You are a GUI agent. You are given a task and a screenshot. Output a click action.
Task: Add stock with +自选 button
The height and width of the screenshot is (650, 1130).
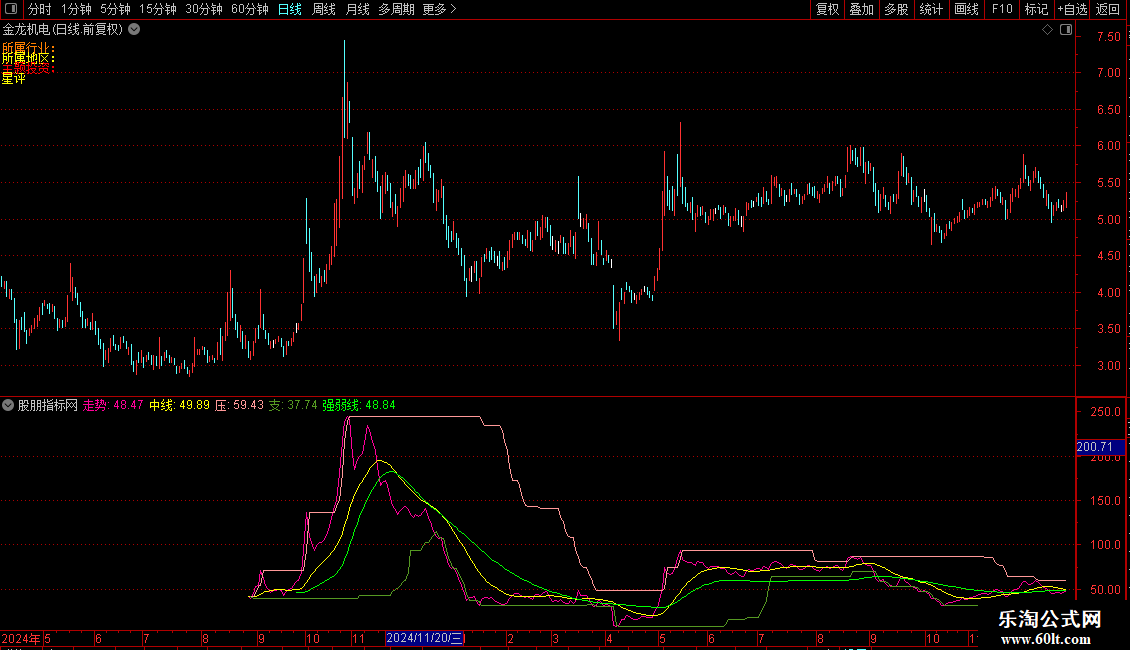point(1072,9)
